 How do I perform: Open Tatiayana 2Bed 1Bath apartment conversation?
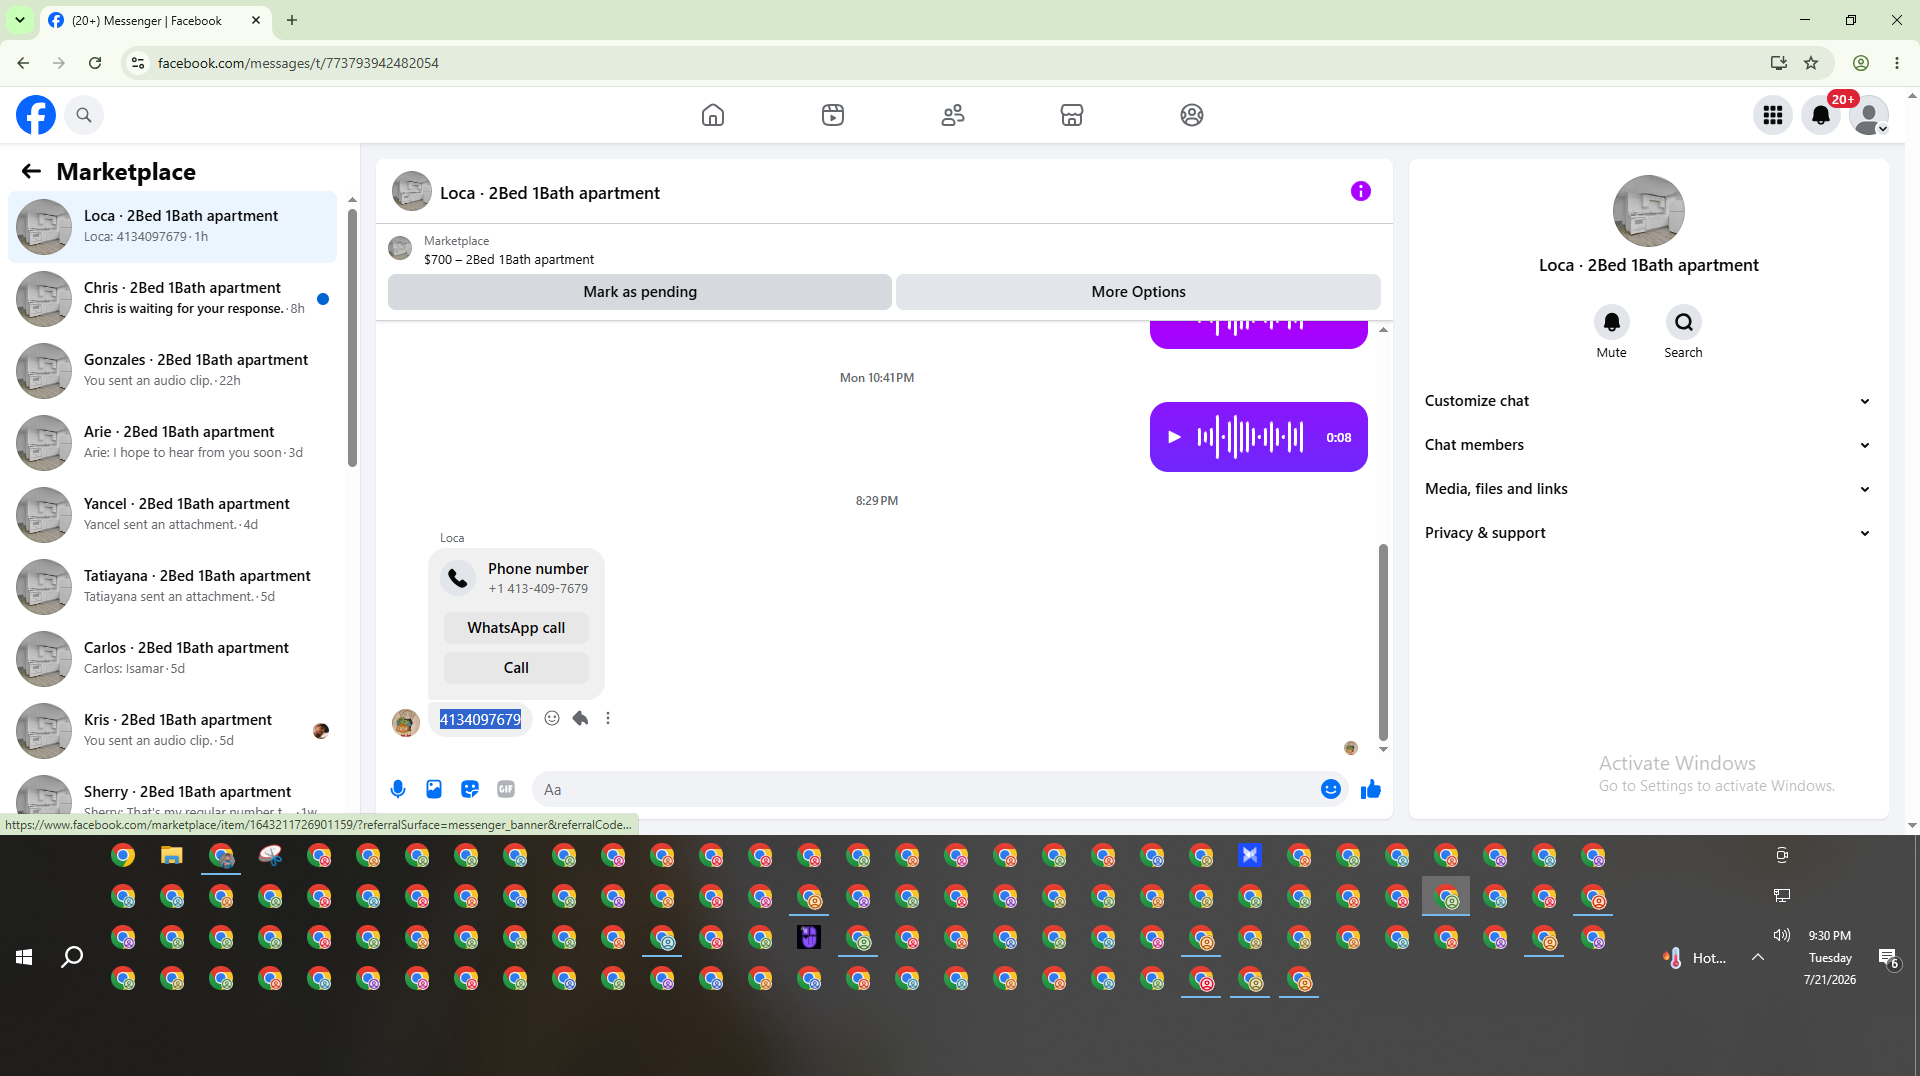tap(173, 587)
